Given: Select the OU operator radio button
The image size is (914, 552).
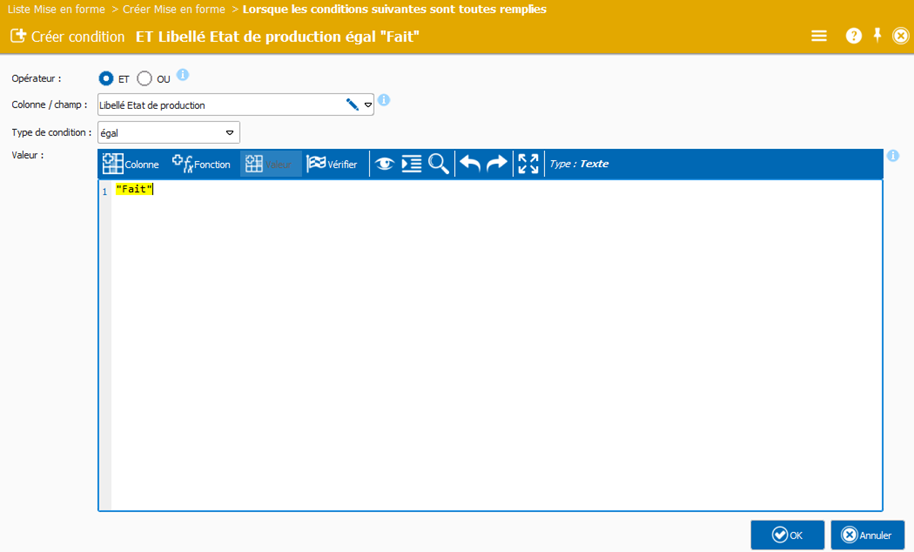Looking at the screenshot, I should 144,78.
